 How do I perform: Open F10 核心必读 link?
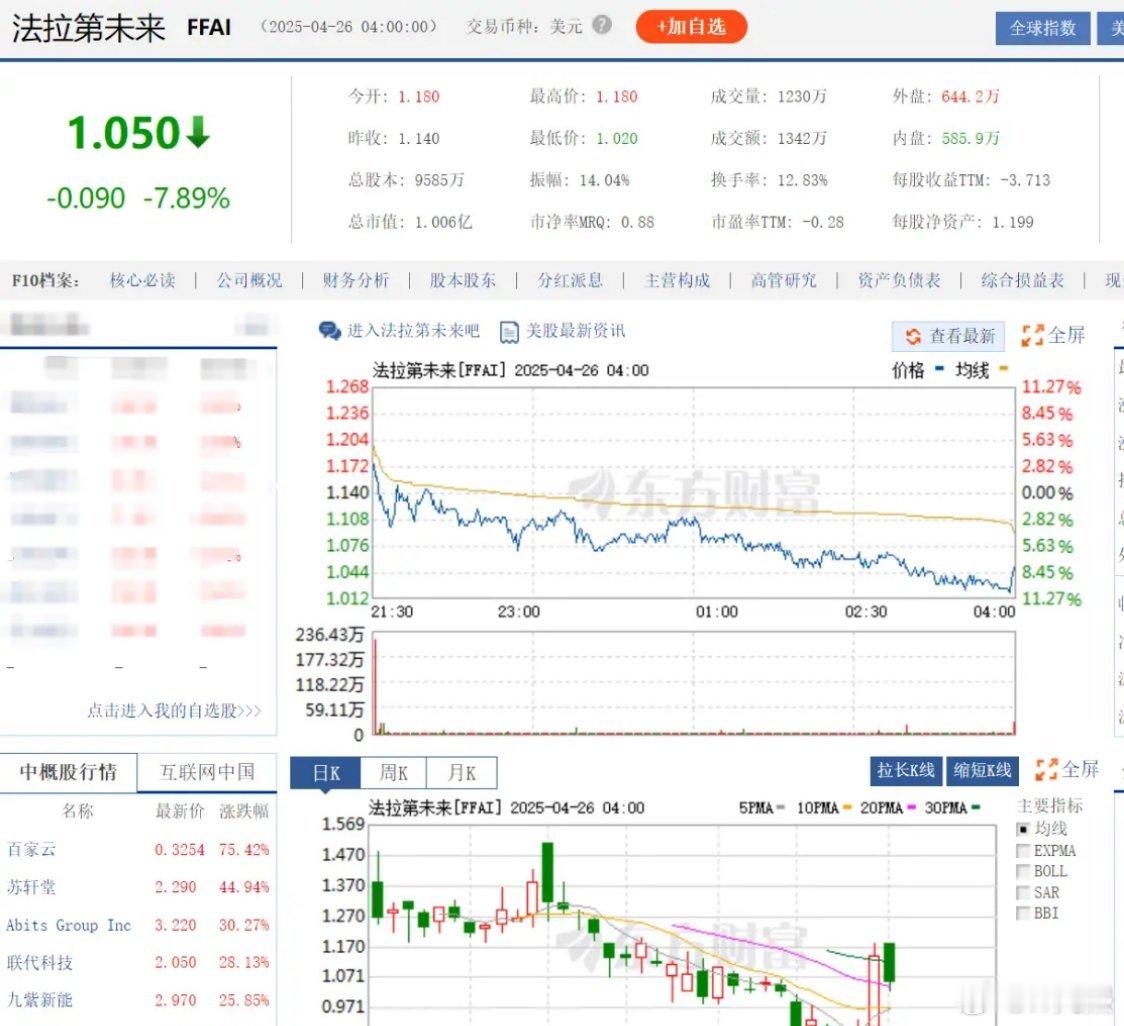click(x=143, y=280)
